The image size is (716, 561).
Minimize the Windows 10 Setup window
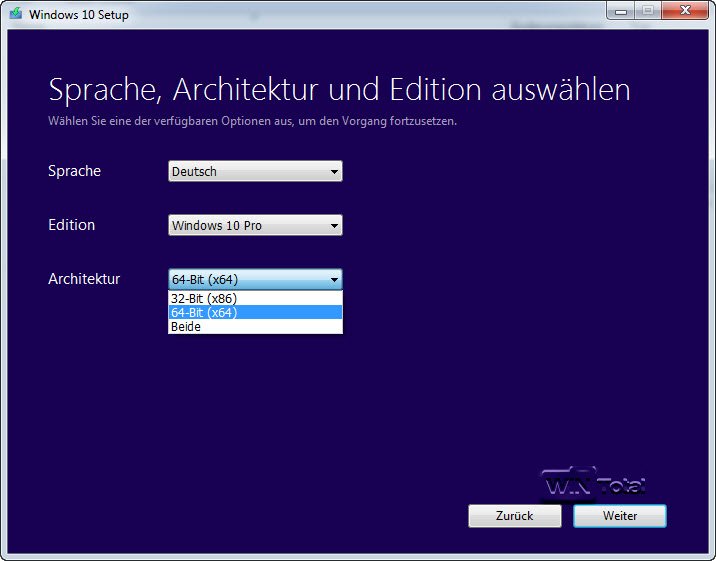click(621, 10)
